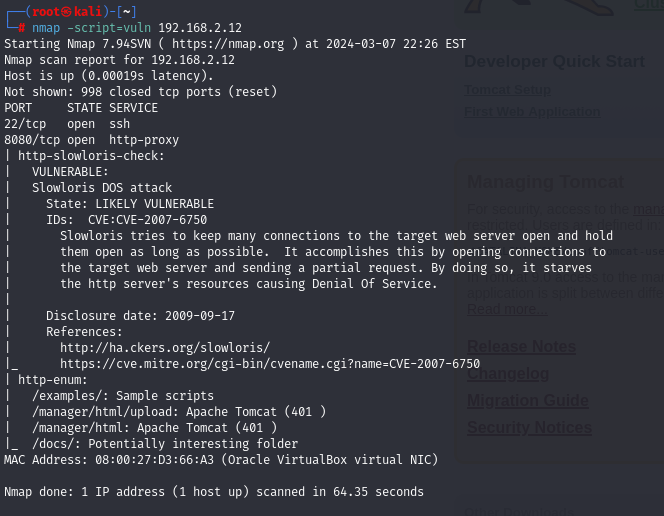Click the /manager/html/upload path line
The image size is (664, 516).
178,412
